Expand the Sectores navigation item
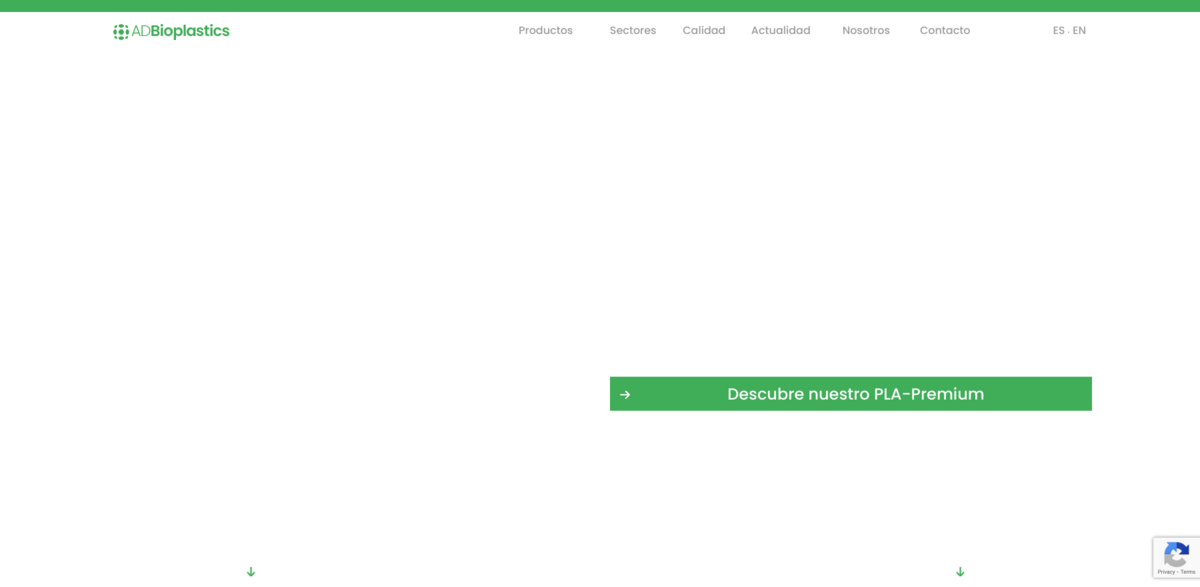1200x587 pixels. tap(632, 31)
